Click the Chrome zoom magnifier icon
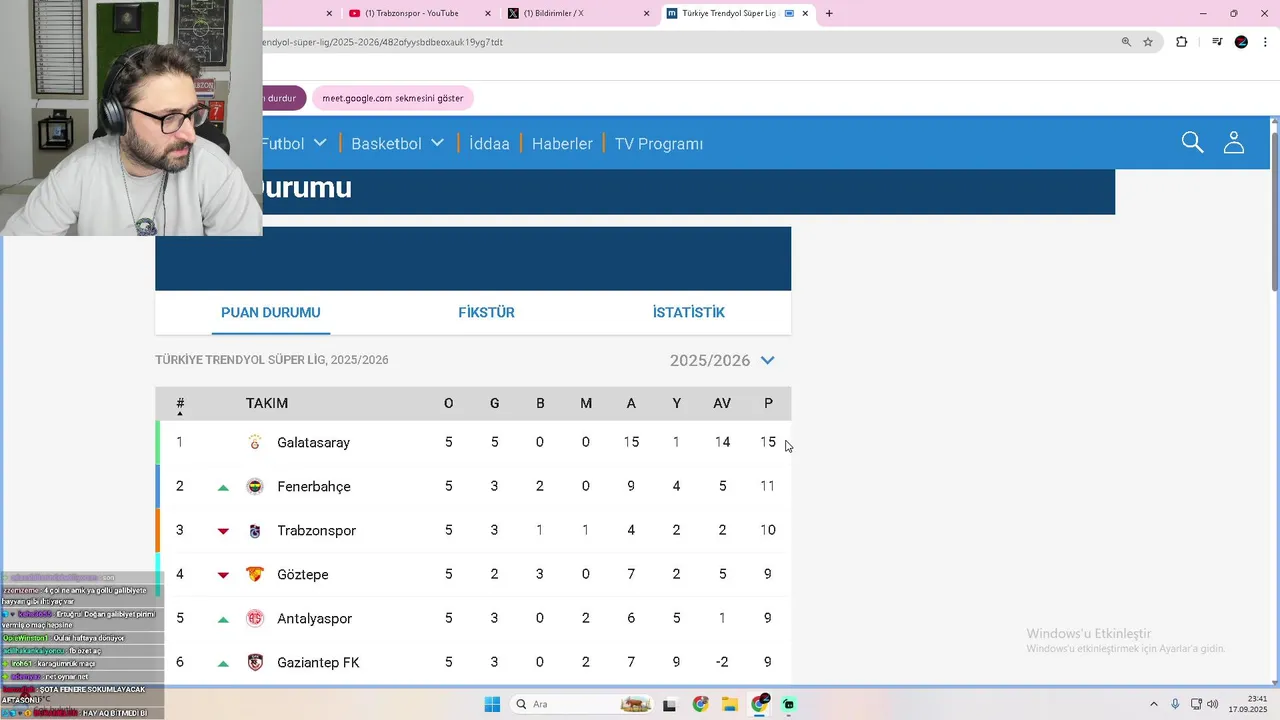Image resolution: width=1280 pixels, height=720 pixels. pyautogui.click(x=1126, y=42)
